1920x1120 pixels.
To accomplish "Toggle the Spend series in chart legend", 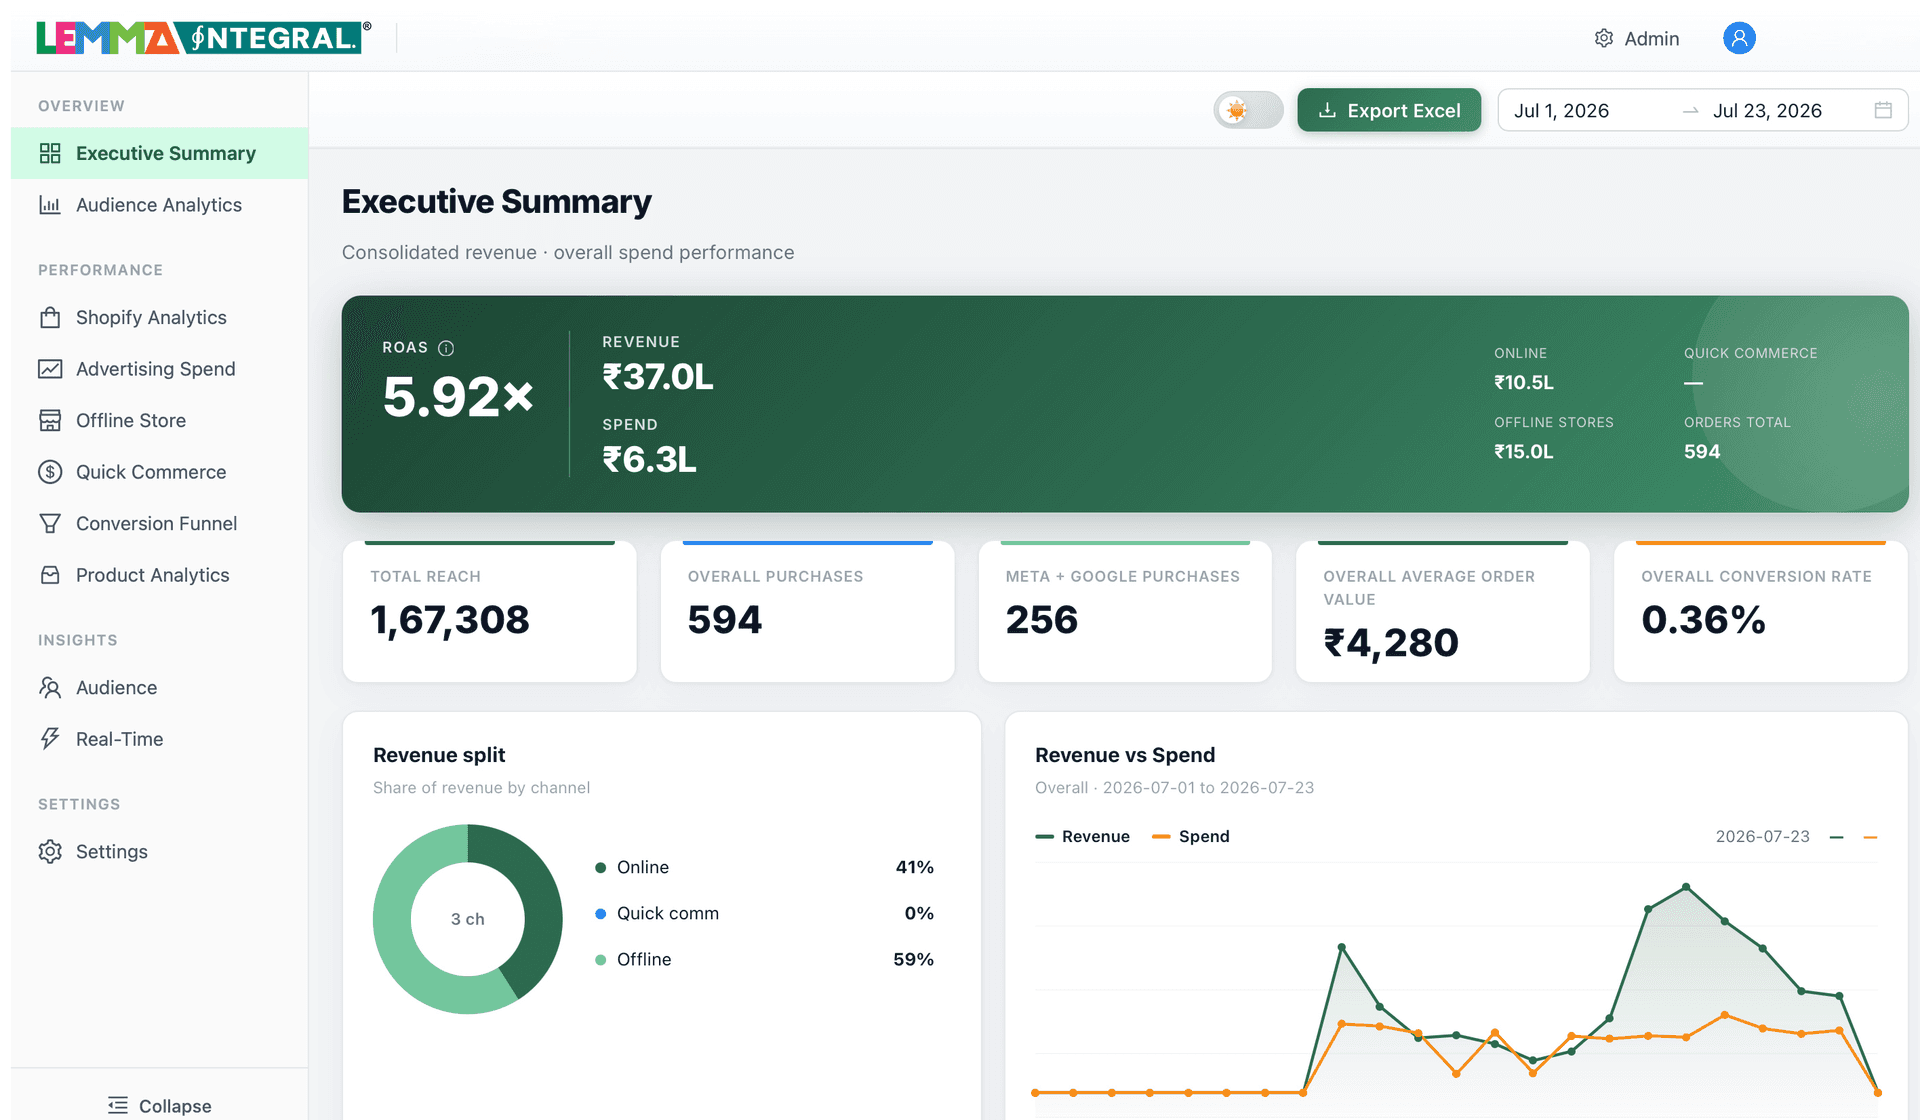I will coord(1191,836).
